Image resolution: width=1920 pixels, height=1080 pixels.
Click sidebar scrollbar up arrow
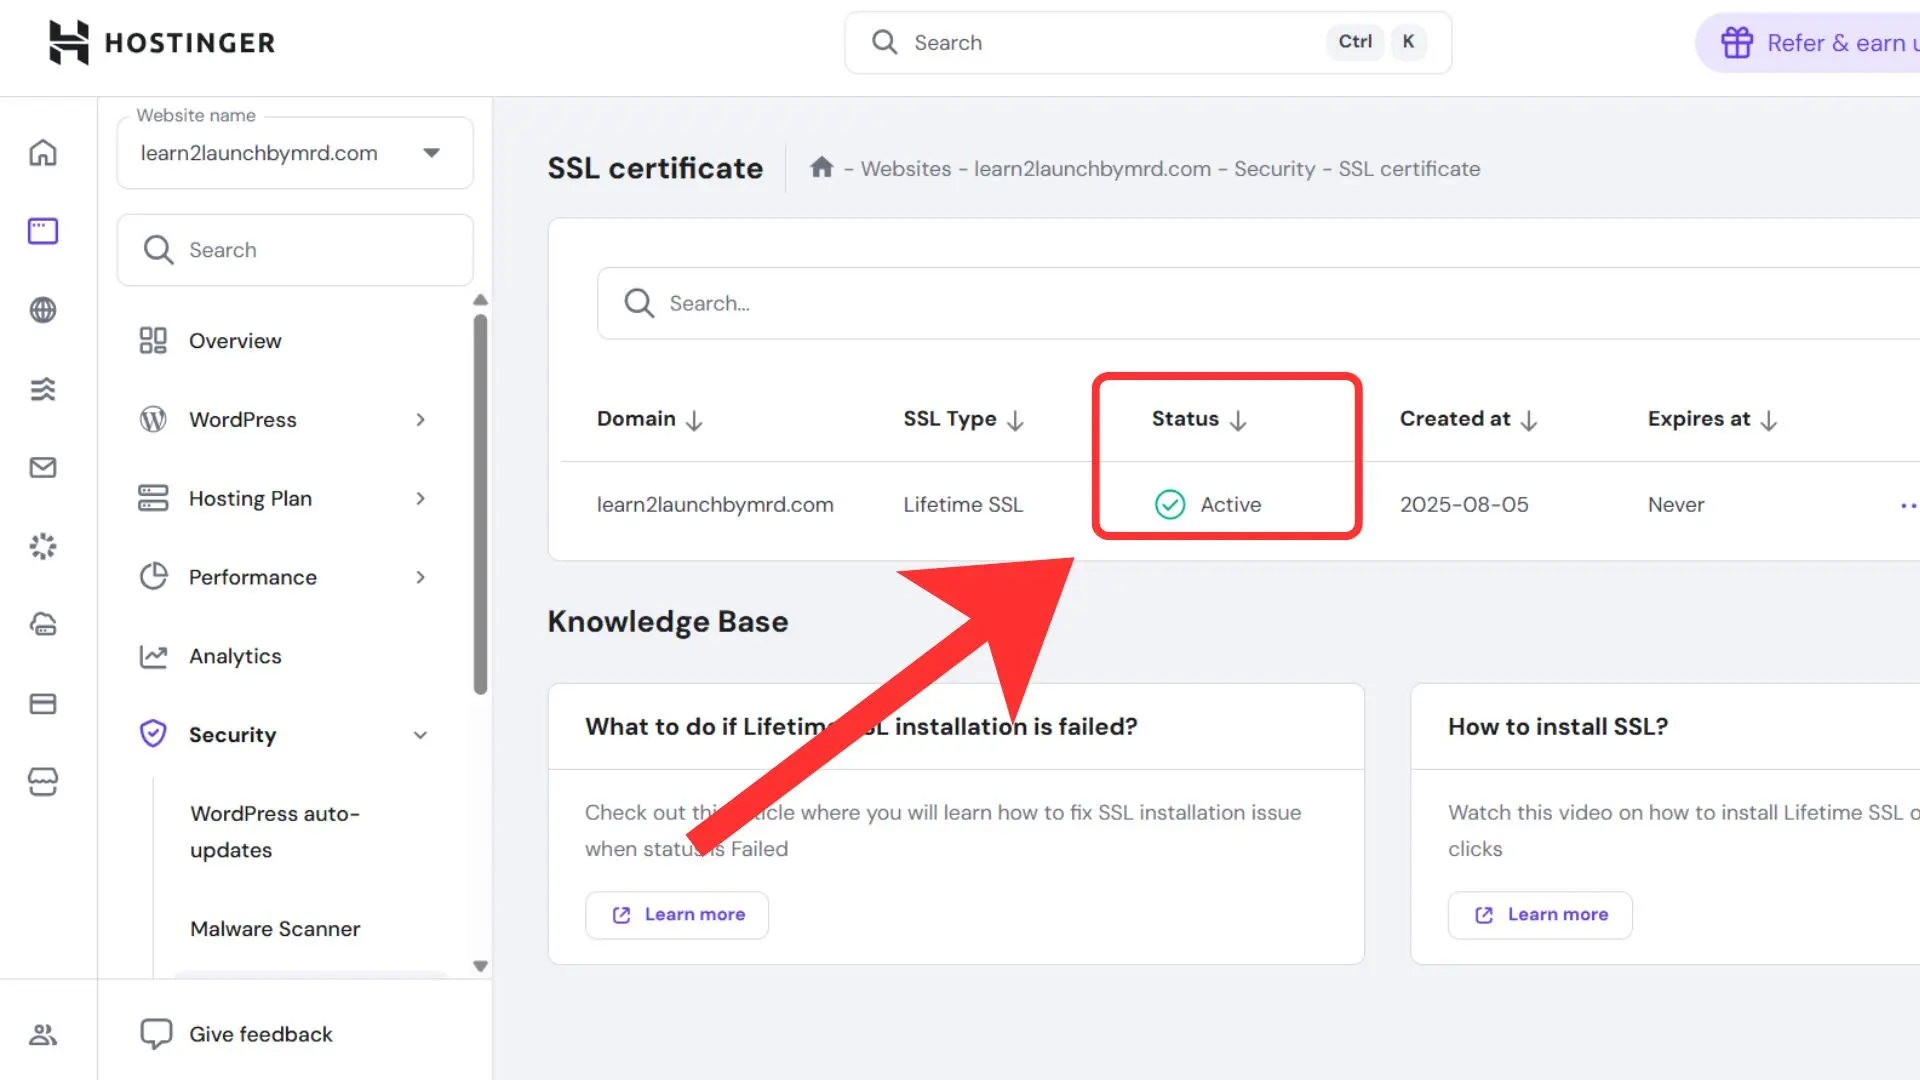click(x=480, y=300)
